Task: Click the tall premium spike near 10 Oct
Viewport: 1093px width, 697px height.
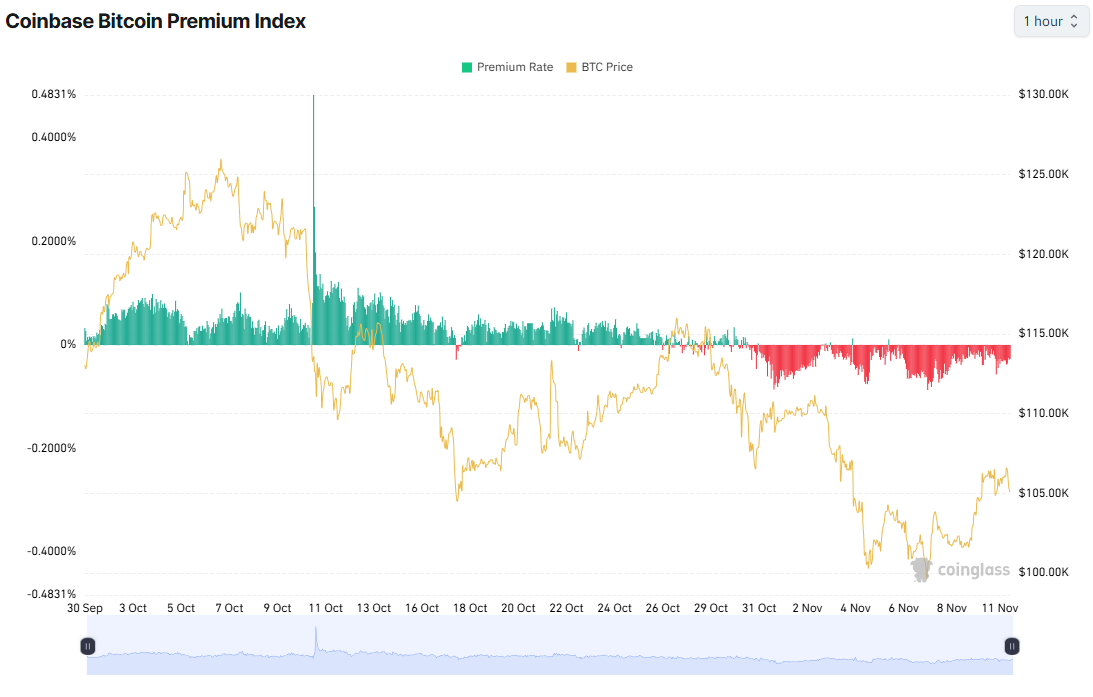Action: 314,150
